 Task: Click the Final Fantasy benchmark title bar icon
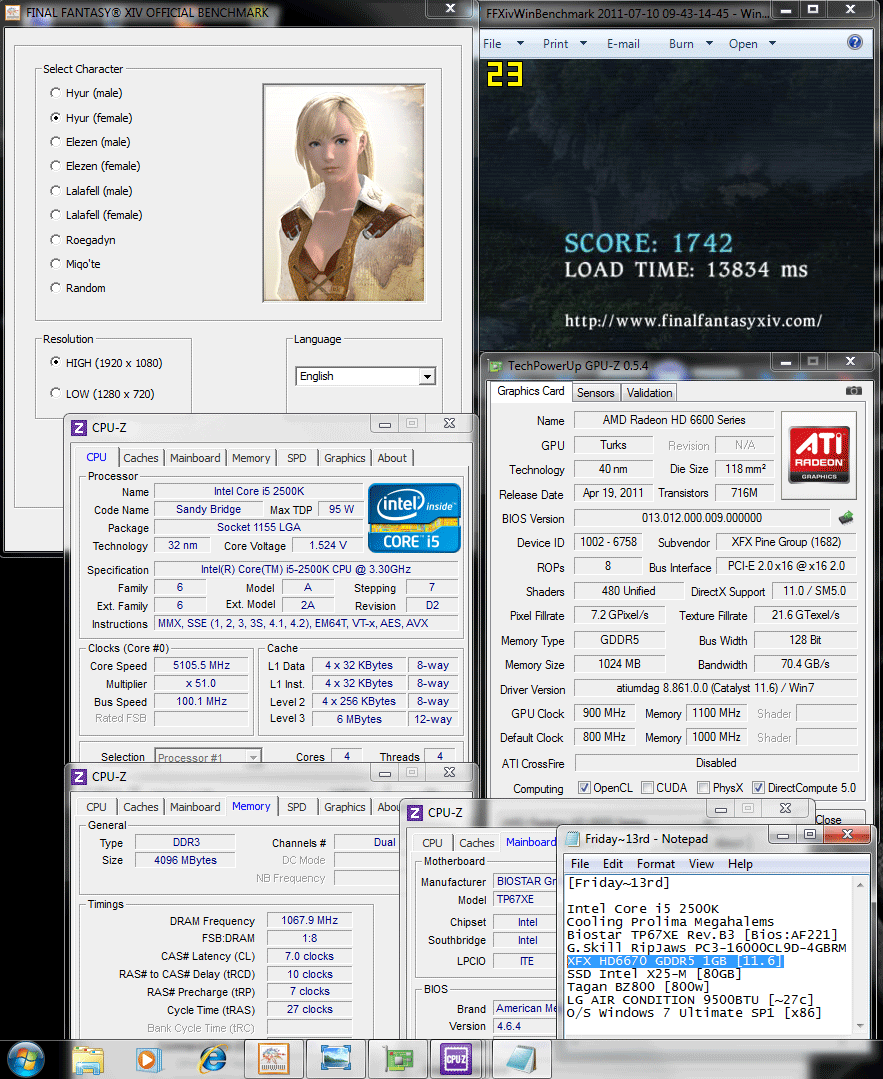tap(12, 12)
